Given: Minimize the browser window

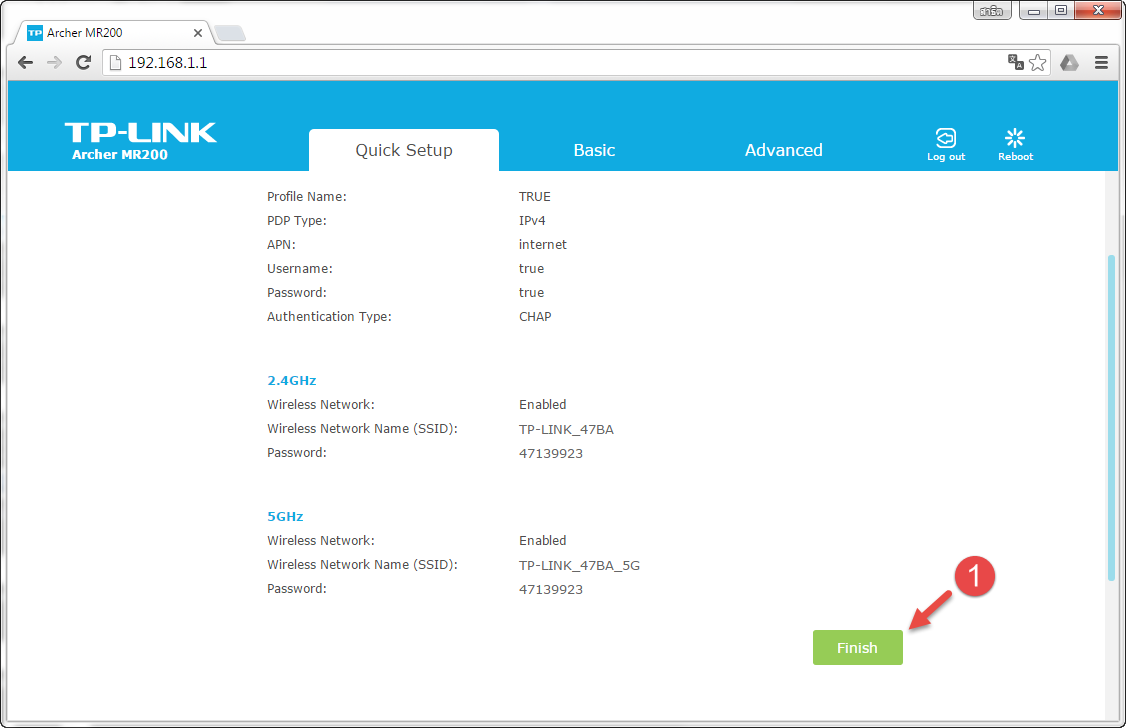Looking at the screenshot, I should point(1033,10).
